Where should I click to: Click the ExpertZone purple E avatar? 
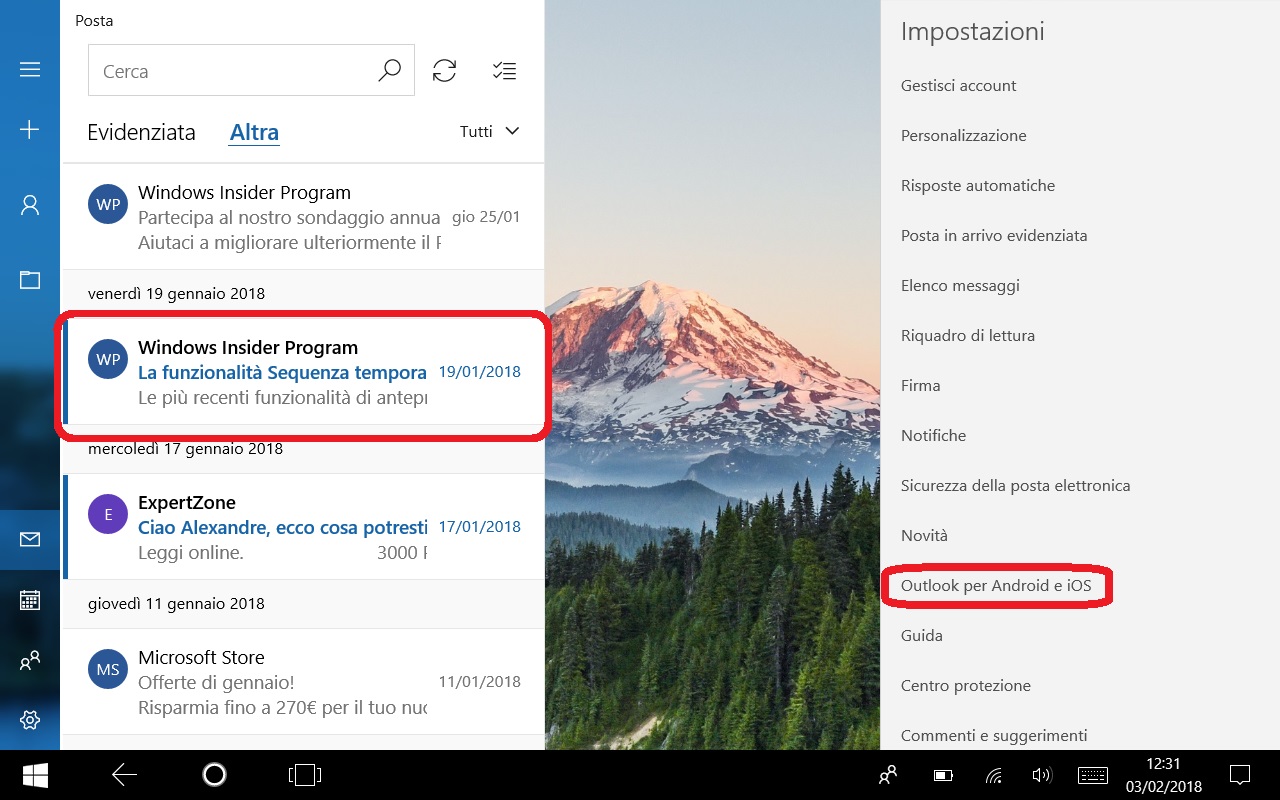point(108,514)
